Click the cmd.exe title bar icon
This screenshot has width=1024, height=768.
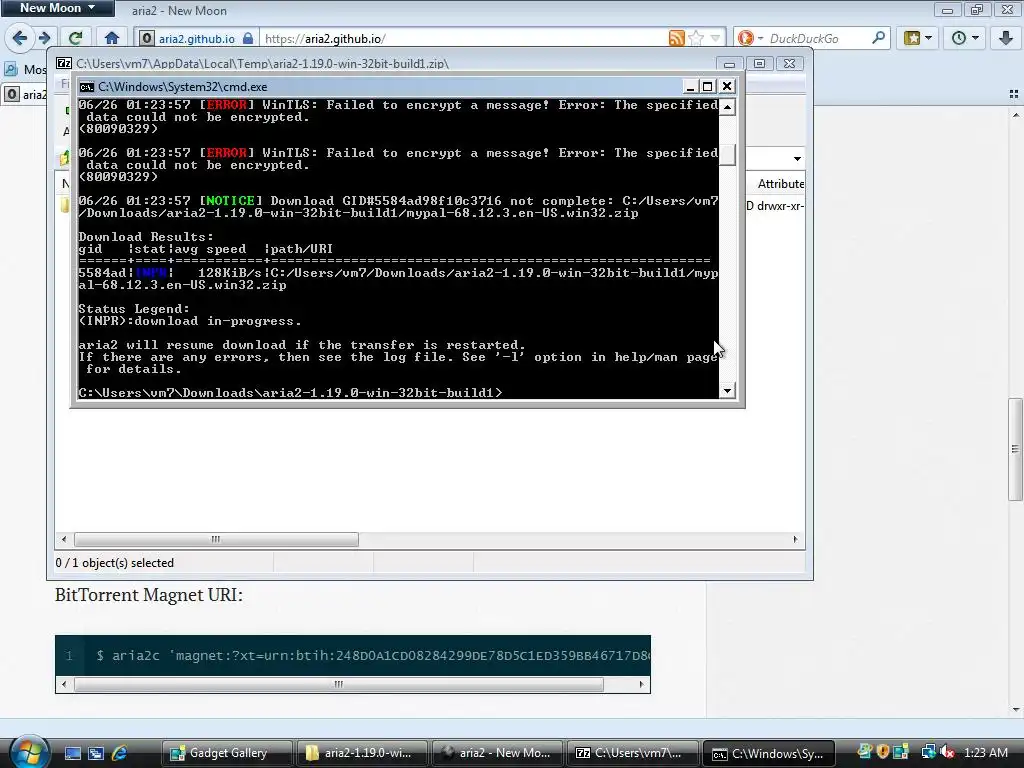pos(86,87)
